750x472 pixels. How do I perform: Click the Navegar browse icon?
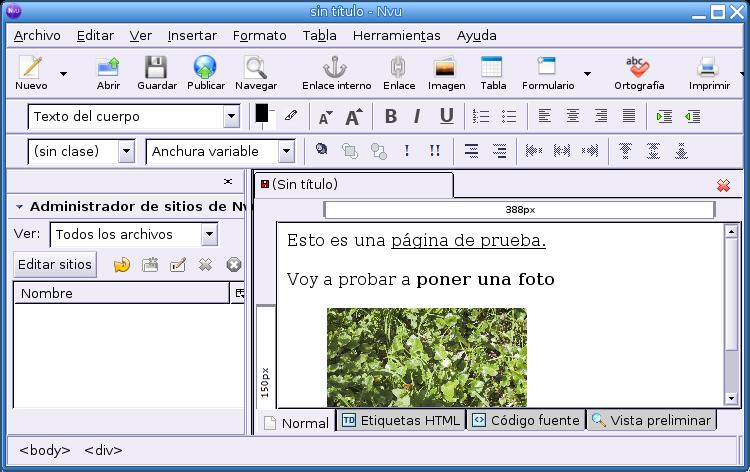pos(255,67)
